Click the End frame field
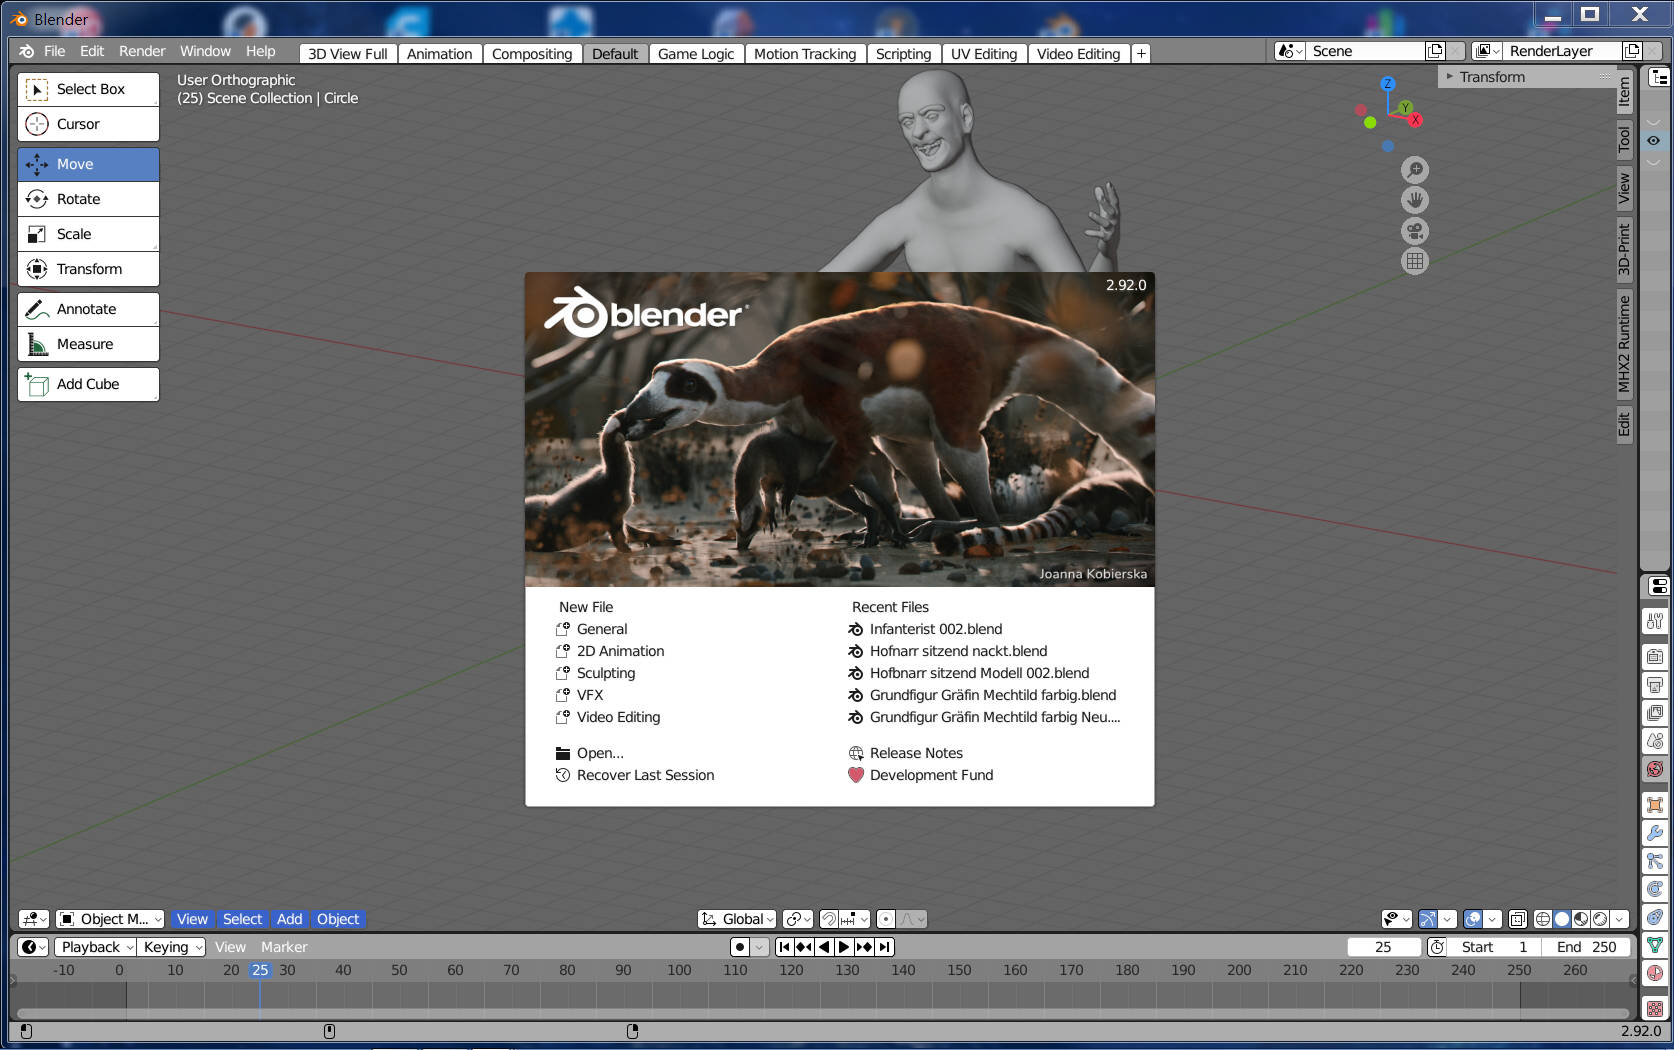This screenshot has width=1674, height=1050. click(1586, 947)
